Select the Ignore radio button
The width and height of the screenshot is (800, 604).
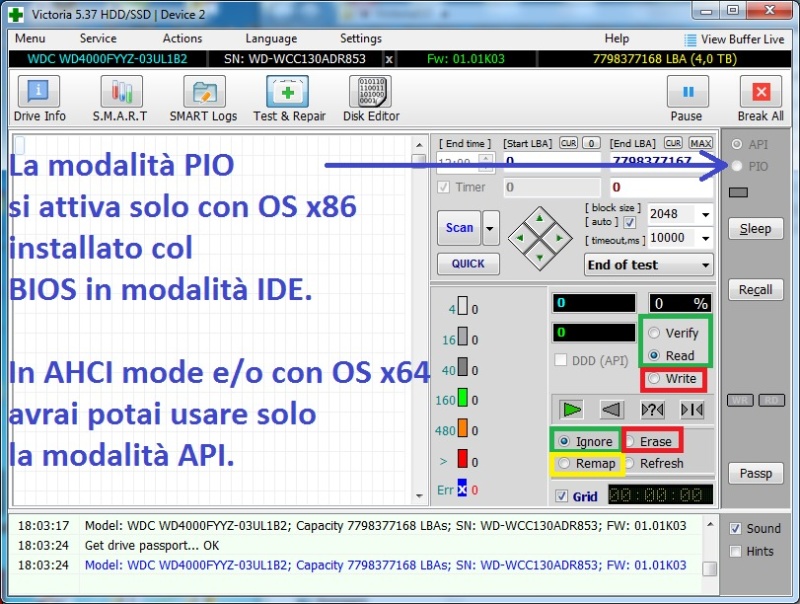pyautogui.click(x=564, y=441)
